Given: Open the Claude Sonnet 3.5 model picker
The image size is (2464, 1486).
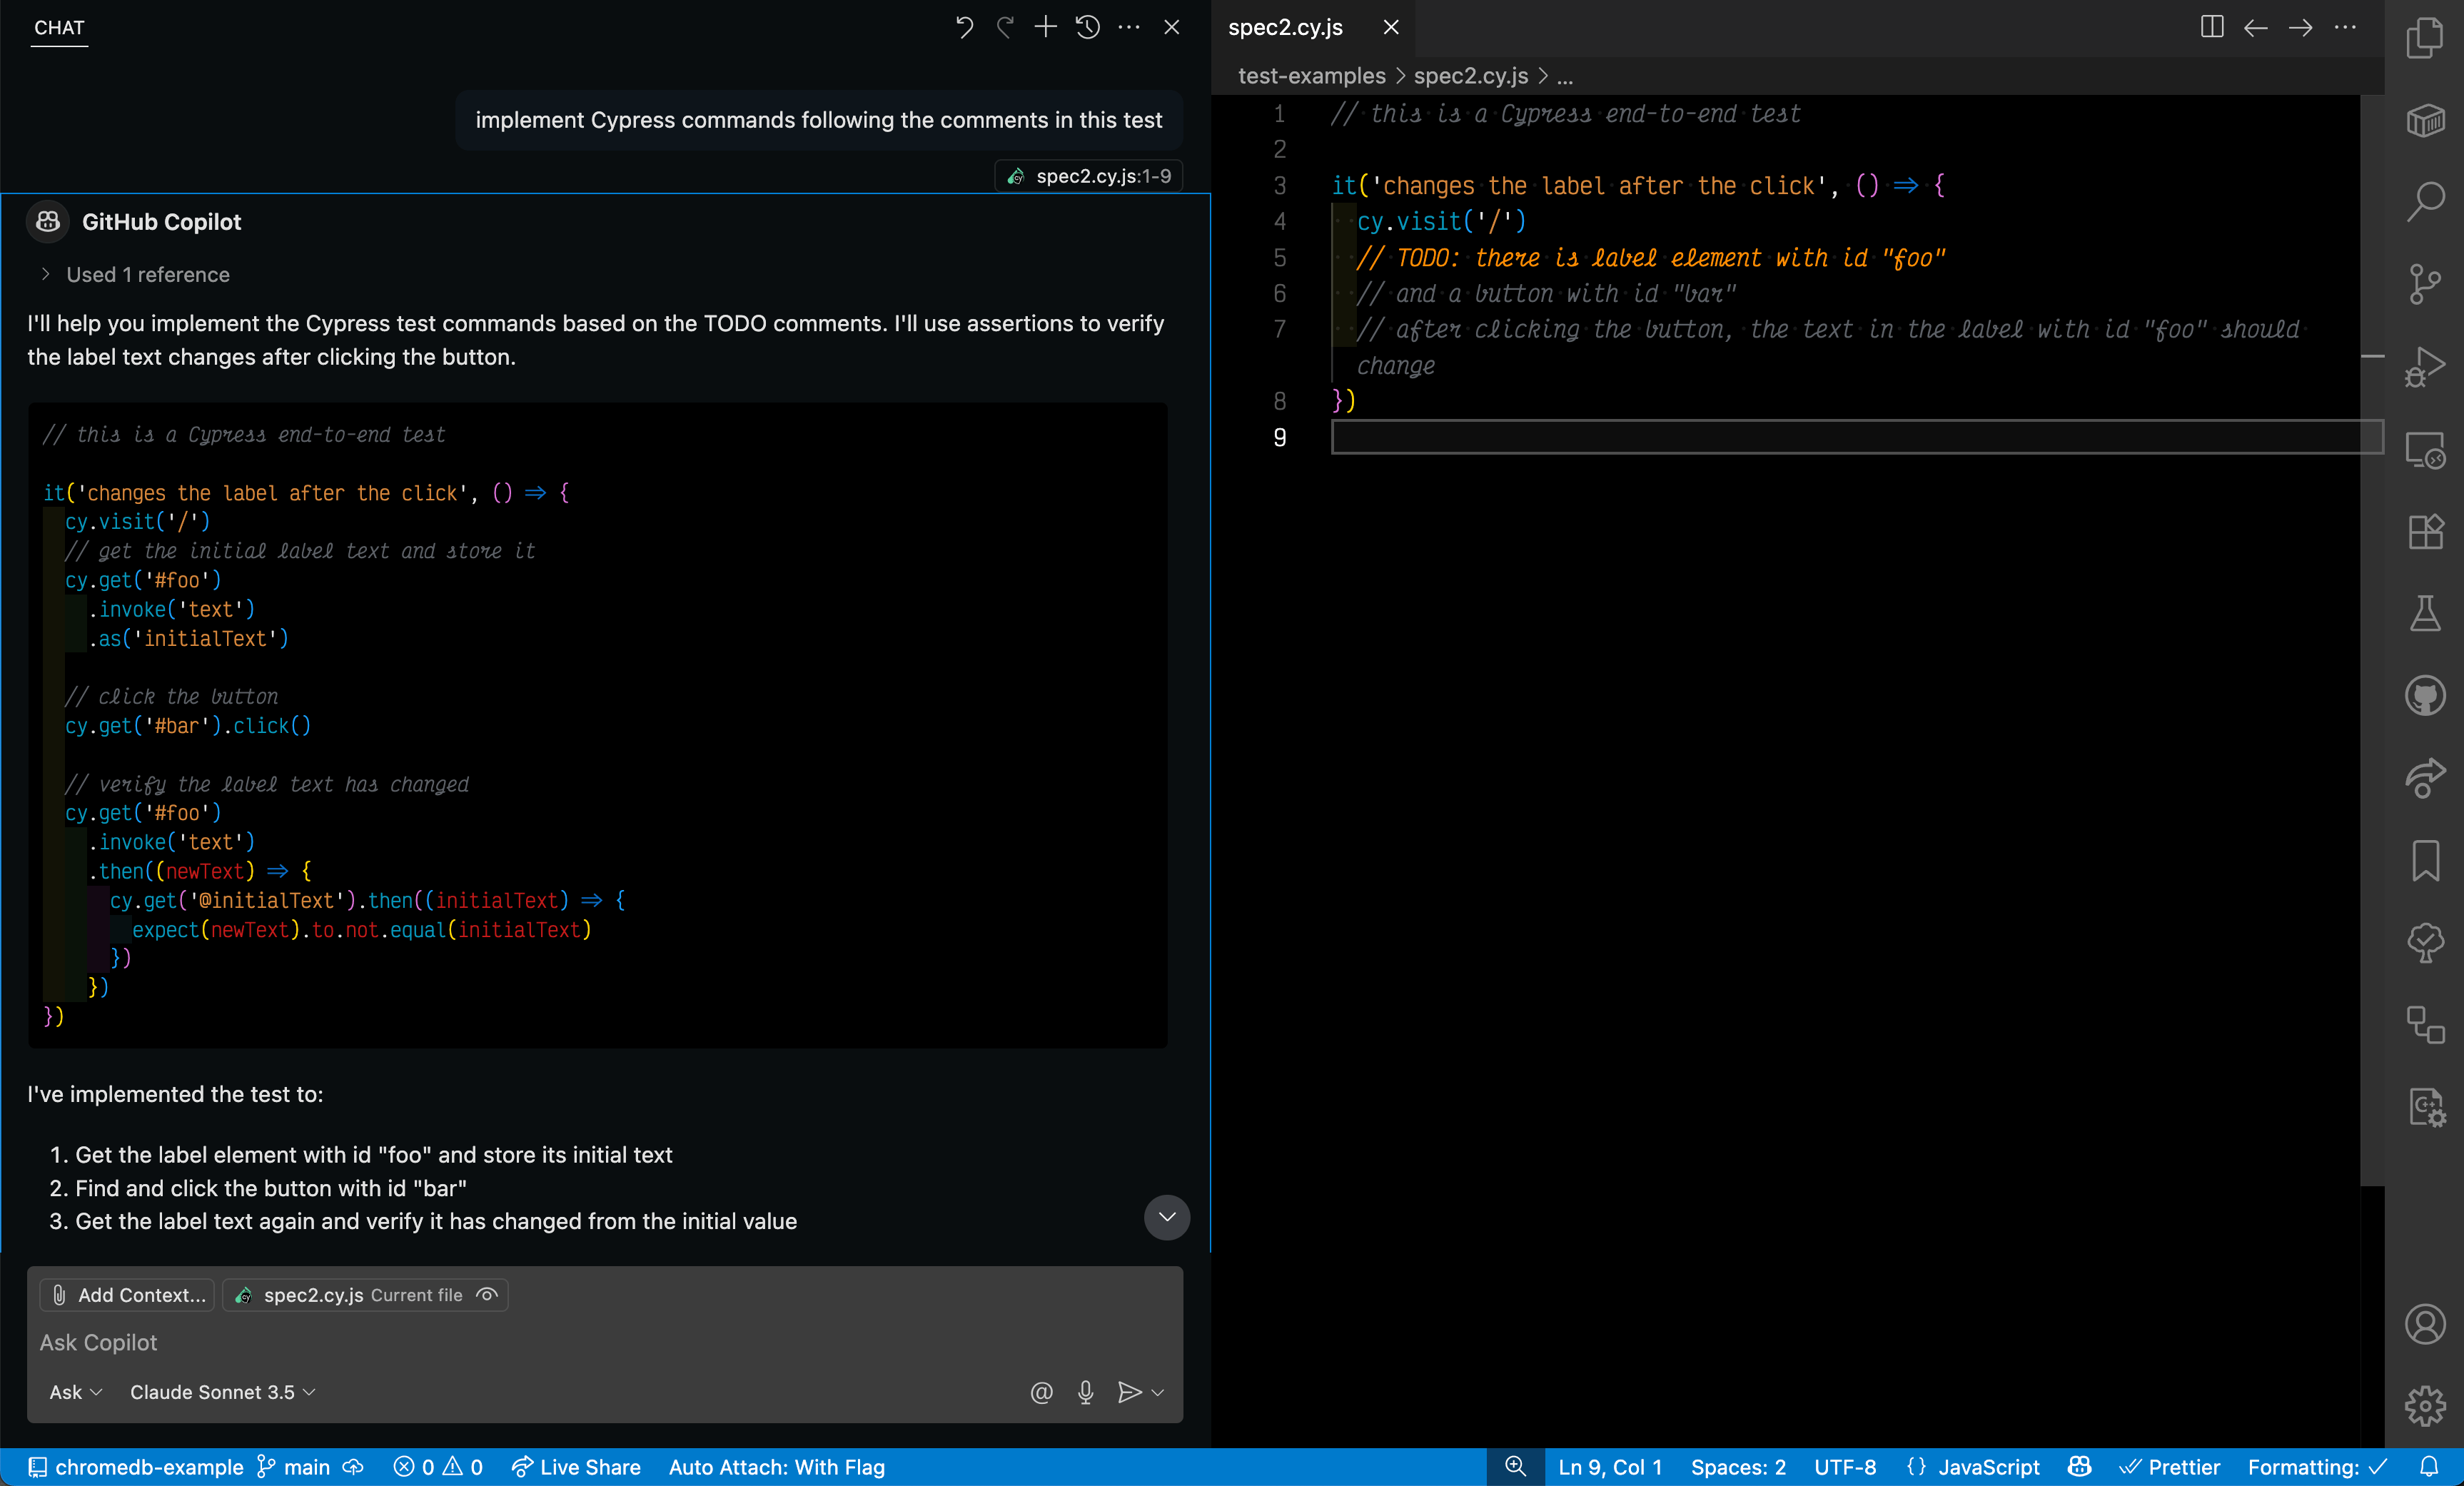Looking at the screenshot, I should tap(222, 1392).
